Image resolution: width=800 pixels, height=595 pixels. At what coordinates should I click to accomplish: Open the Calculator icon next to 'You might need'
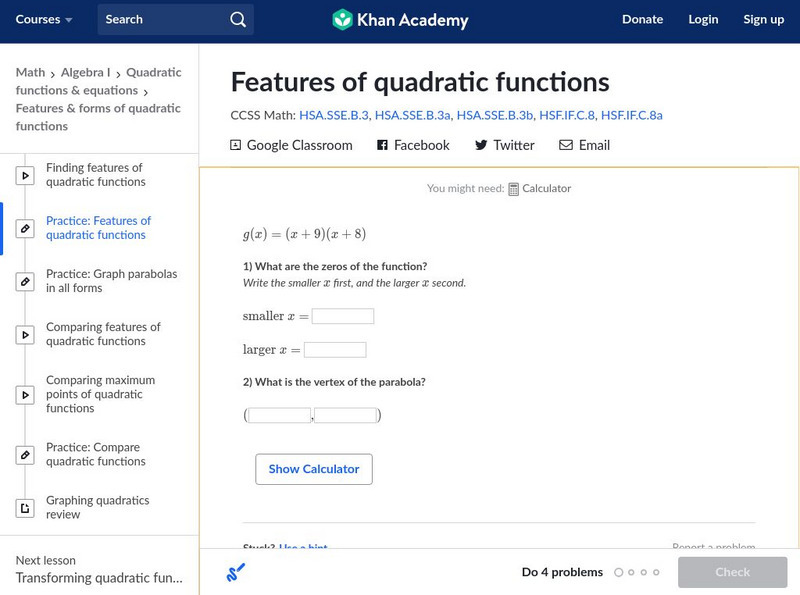[514, 189]
